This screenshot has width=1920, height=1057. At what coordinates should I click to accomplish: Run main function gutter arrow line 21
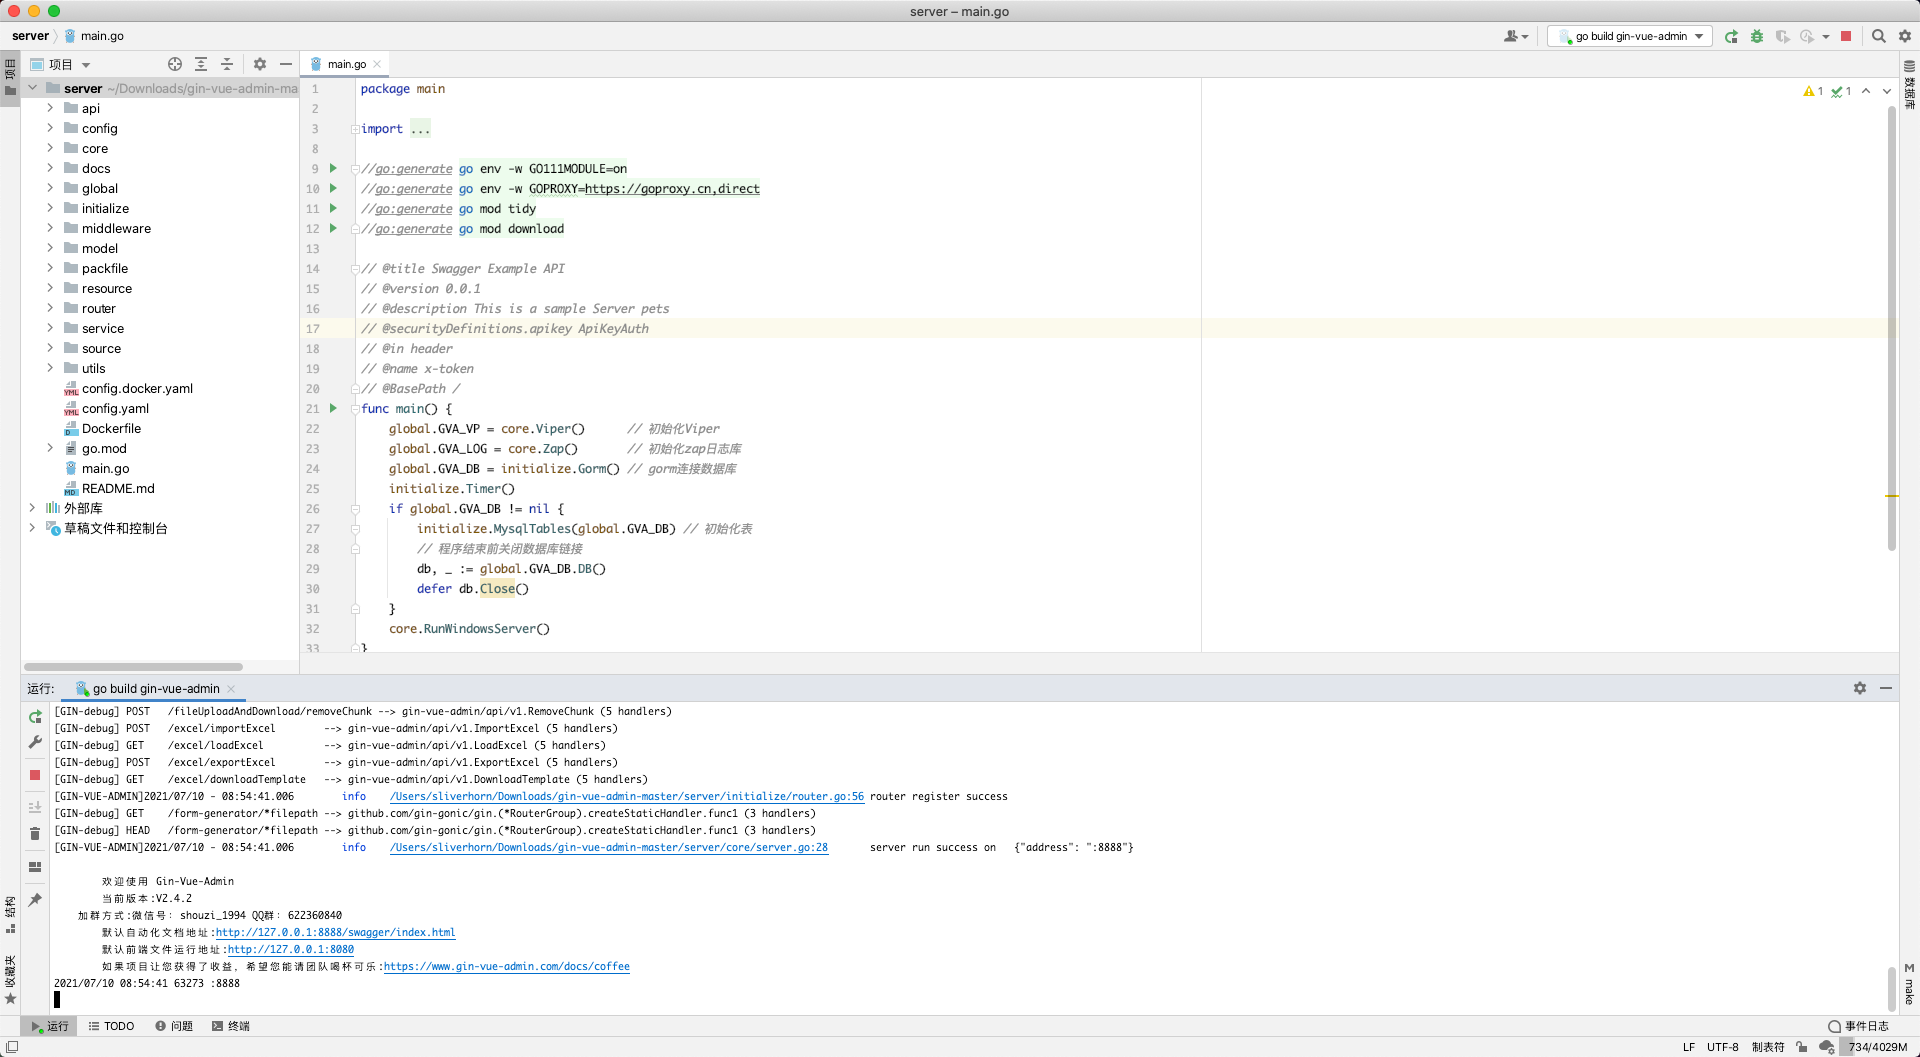334,408
